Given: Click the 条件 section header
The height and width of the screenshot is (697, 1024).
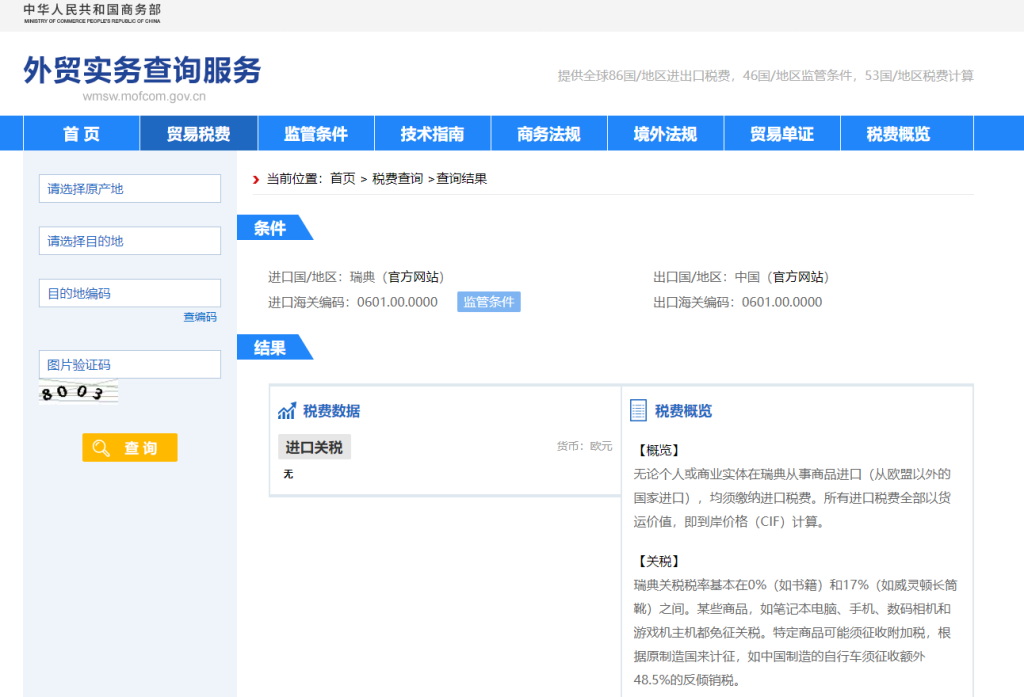Looking at the screenshot, I should point(274,227).
